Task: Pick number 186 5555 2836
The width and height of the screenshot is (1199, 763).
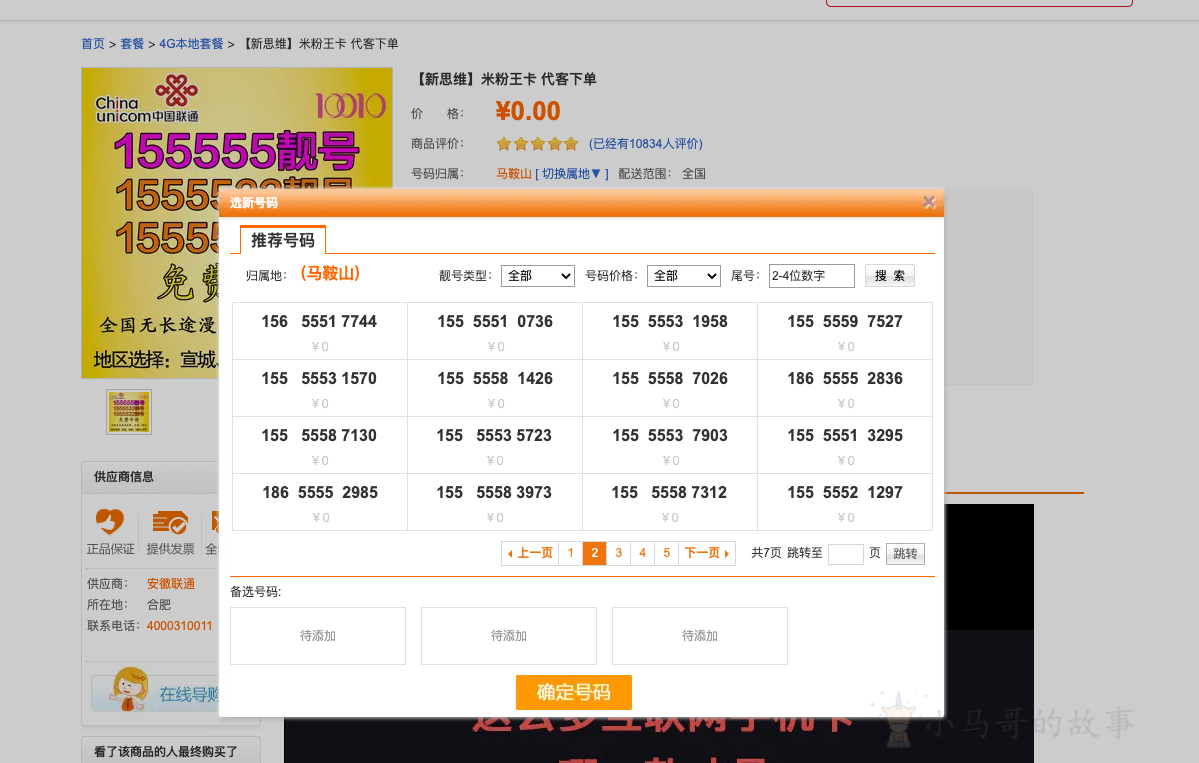Action: point(845,388)
